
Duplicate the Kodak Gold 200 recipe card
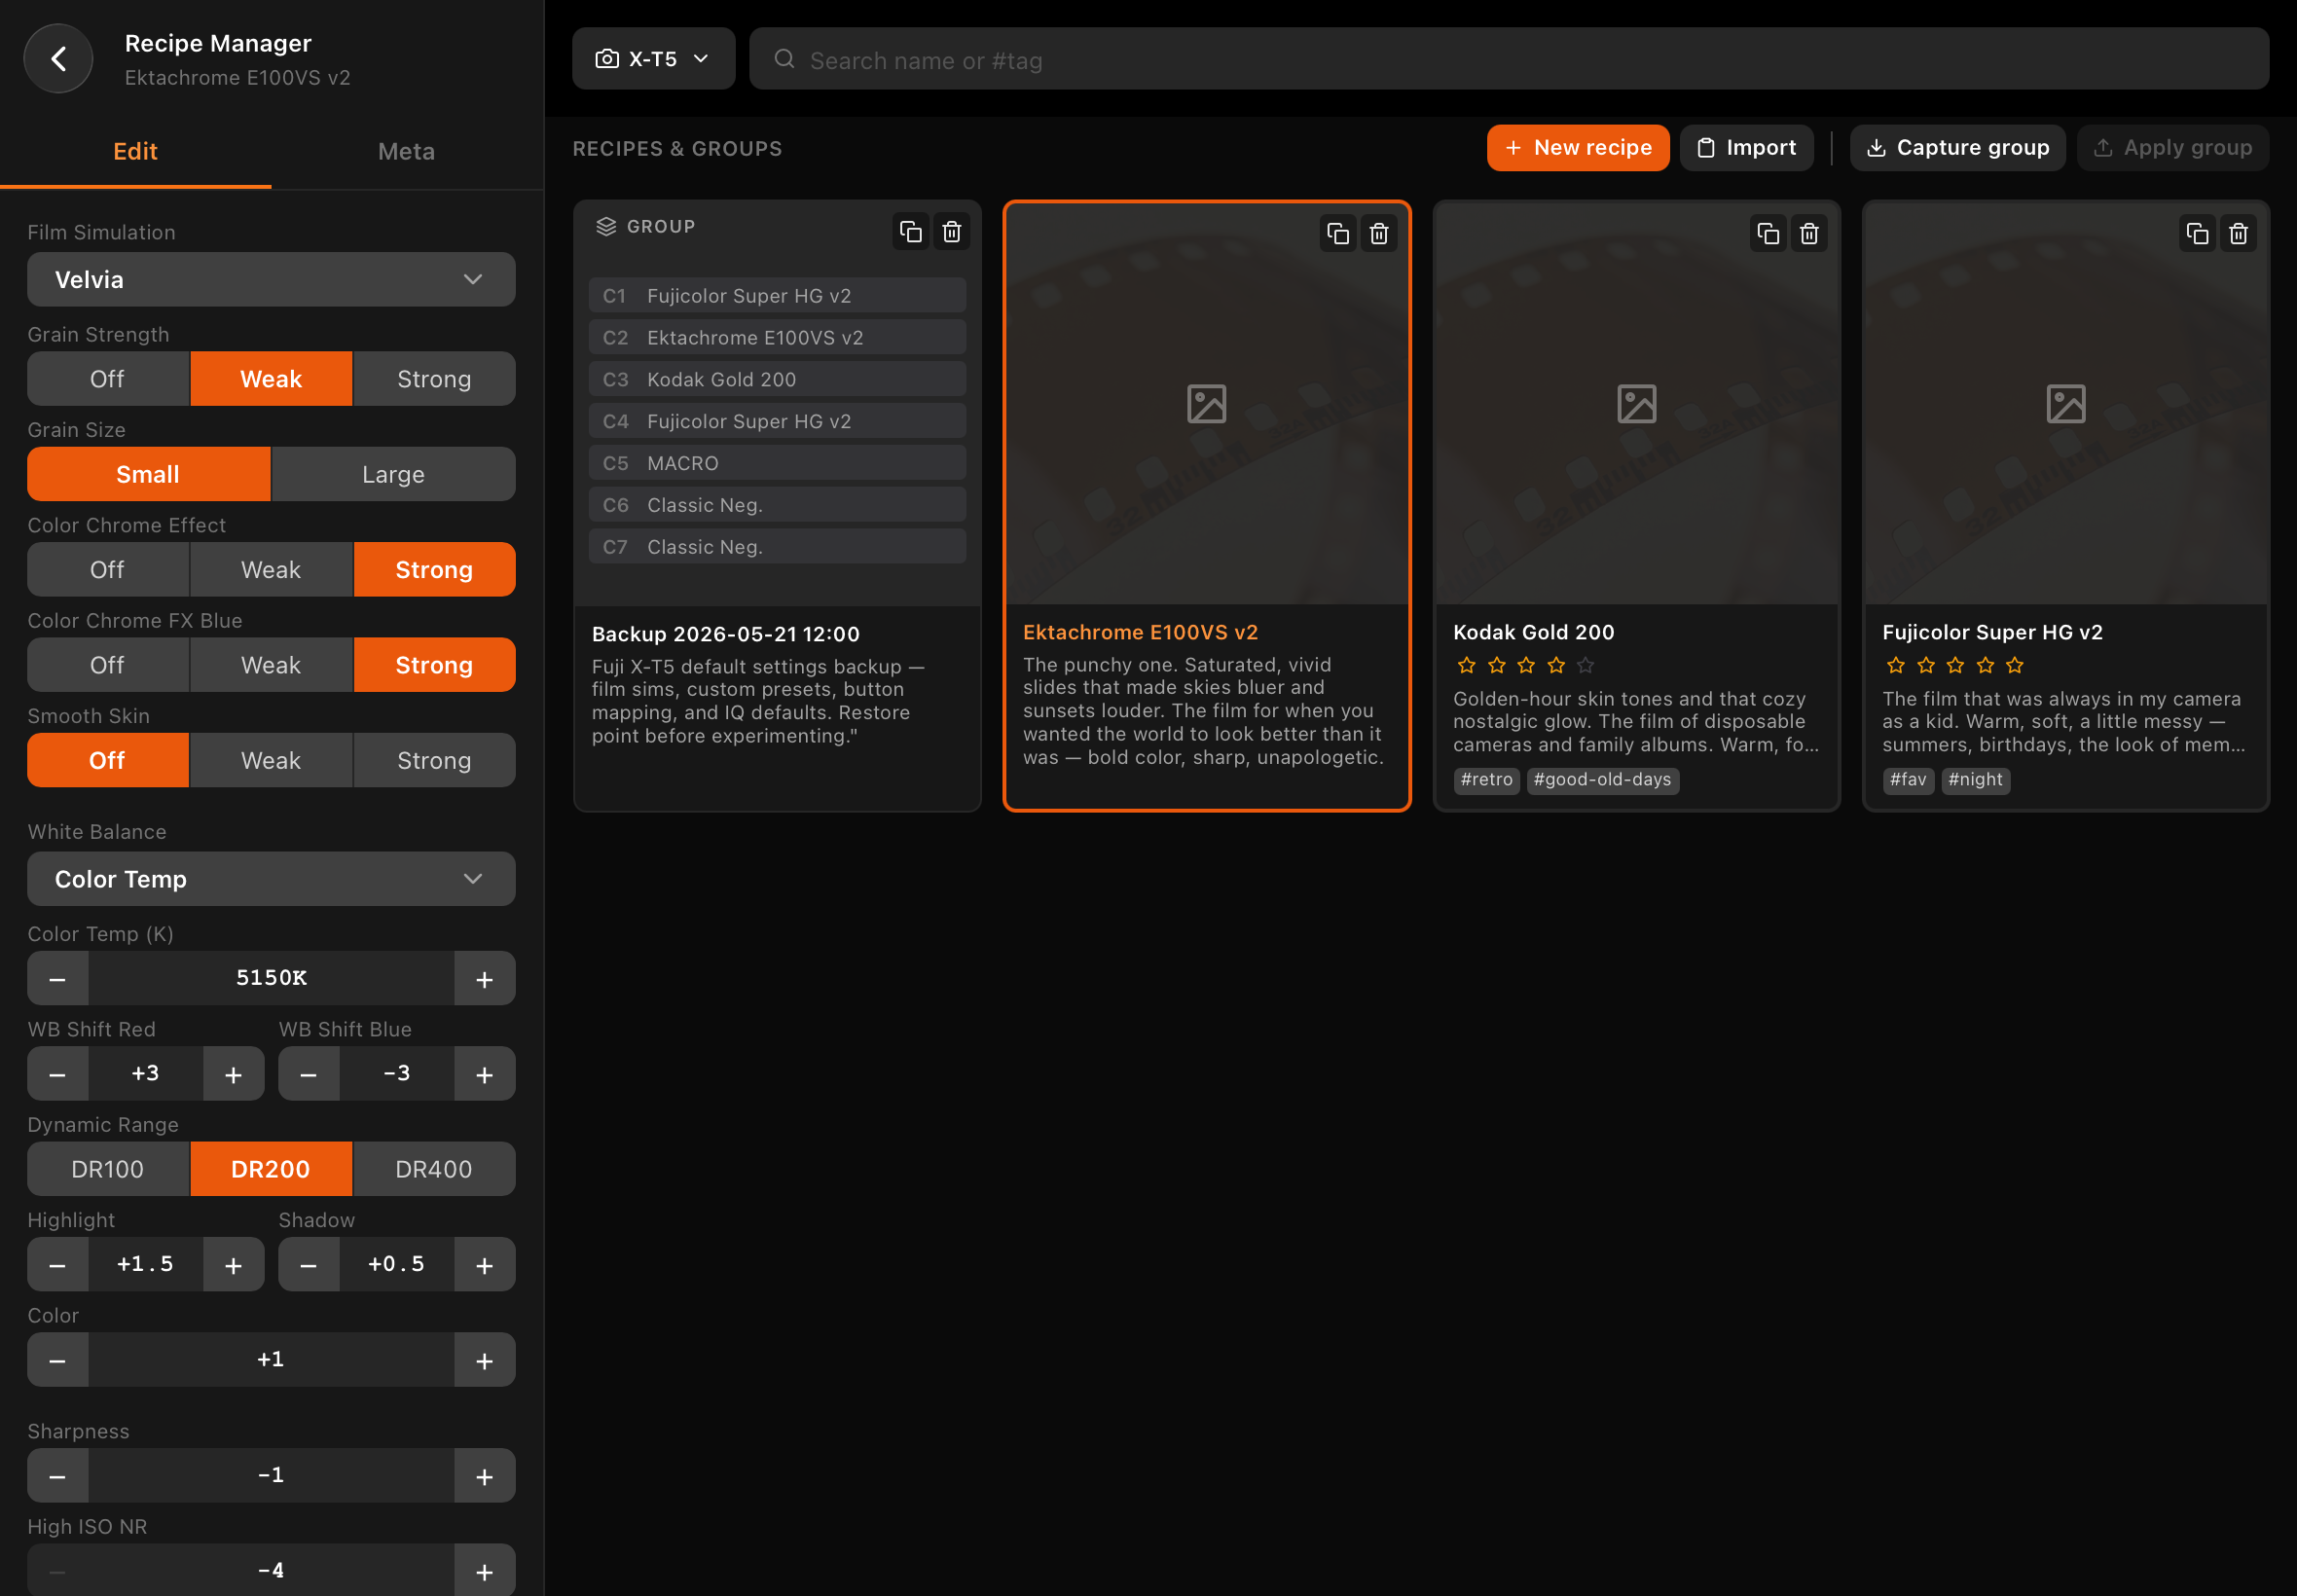1768,234
